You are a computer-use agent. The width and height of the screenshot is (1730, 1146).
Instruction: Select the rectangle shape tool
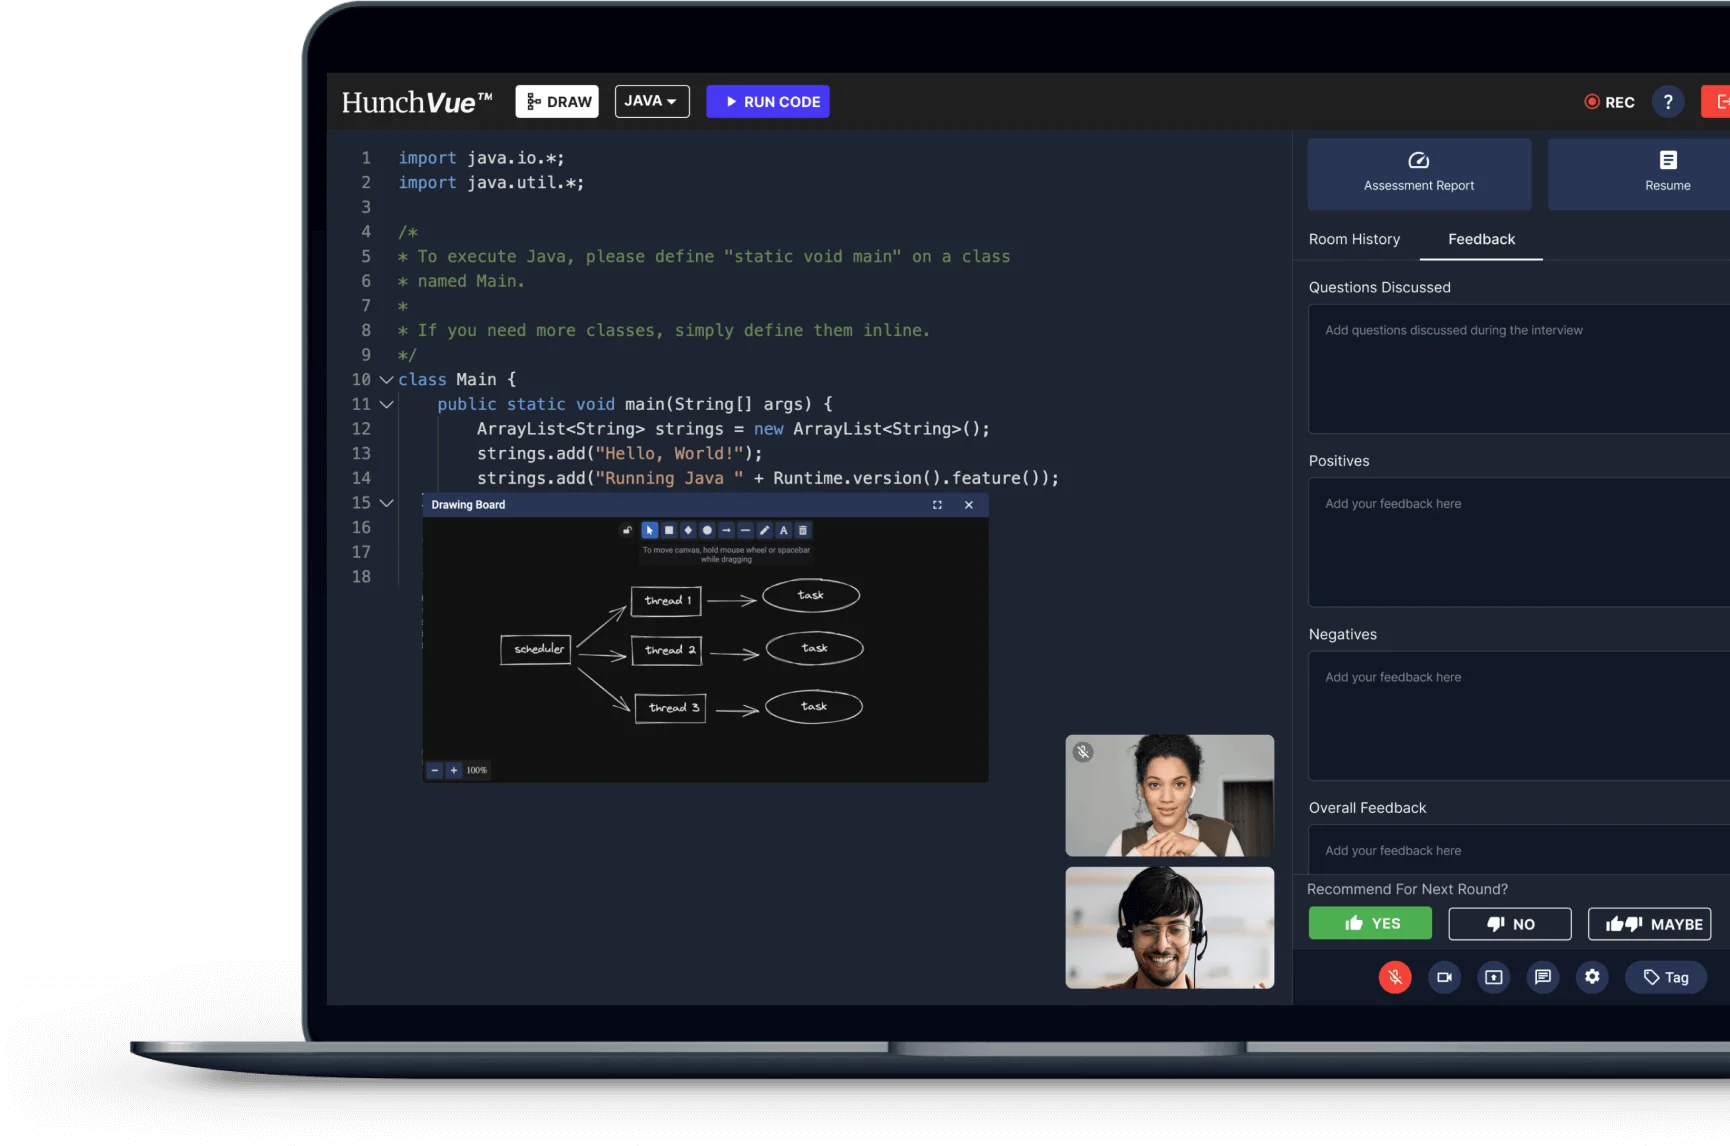tap(669, 530)
